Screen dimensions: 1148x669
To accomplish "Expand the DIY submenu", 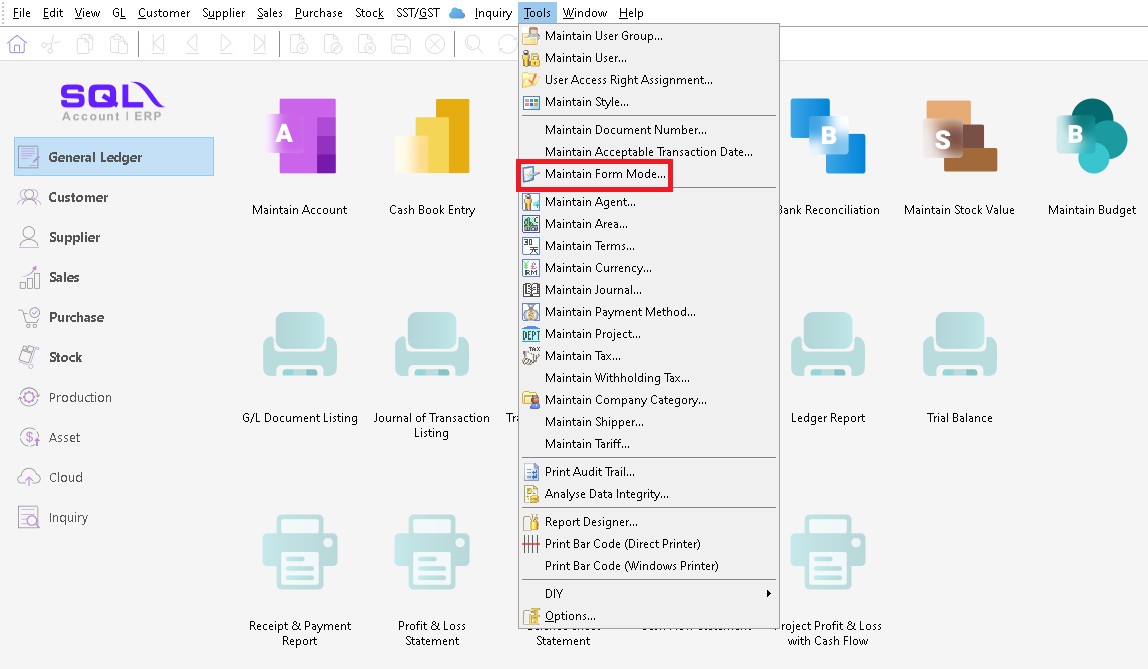I will point(648,594).
